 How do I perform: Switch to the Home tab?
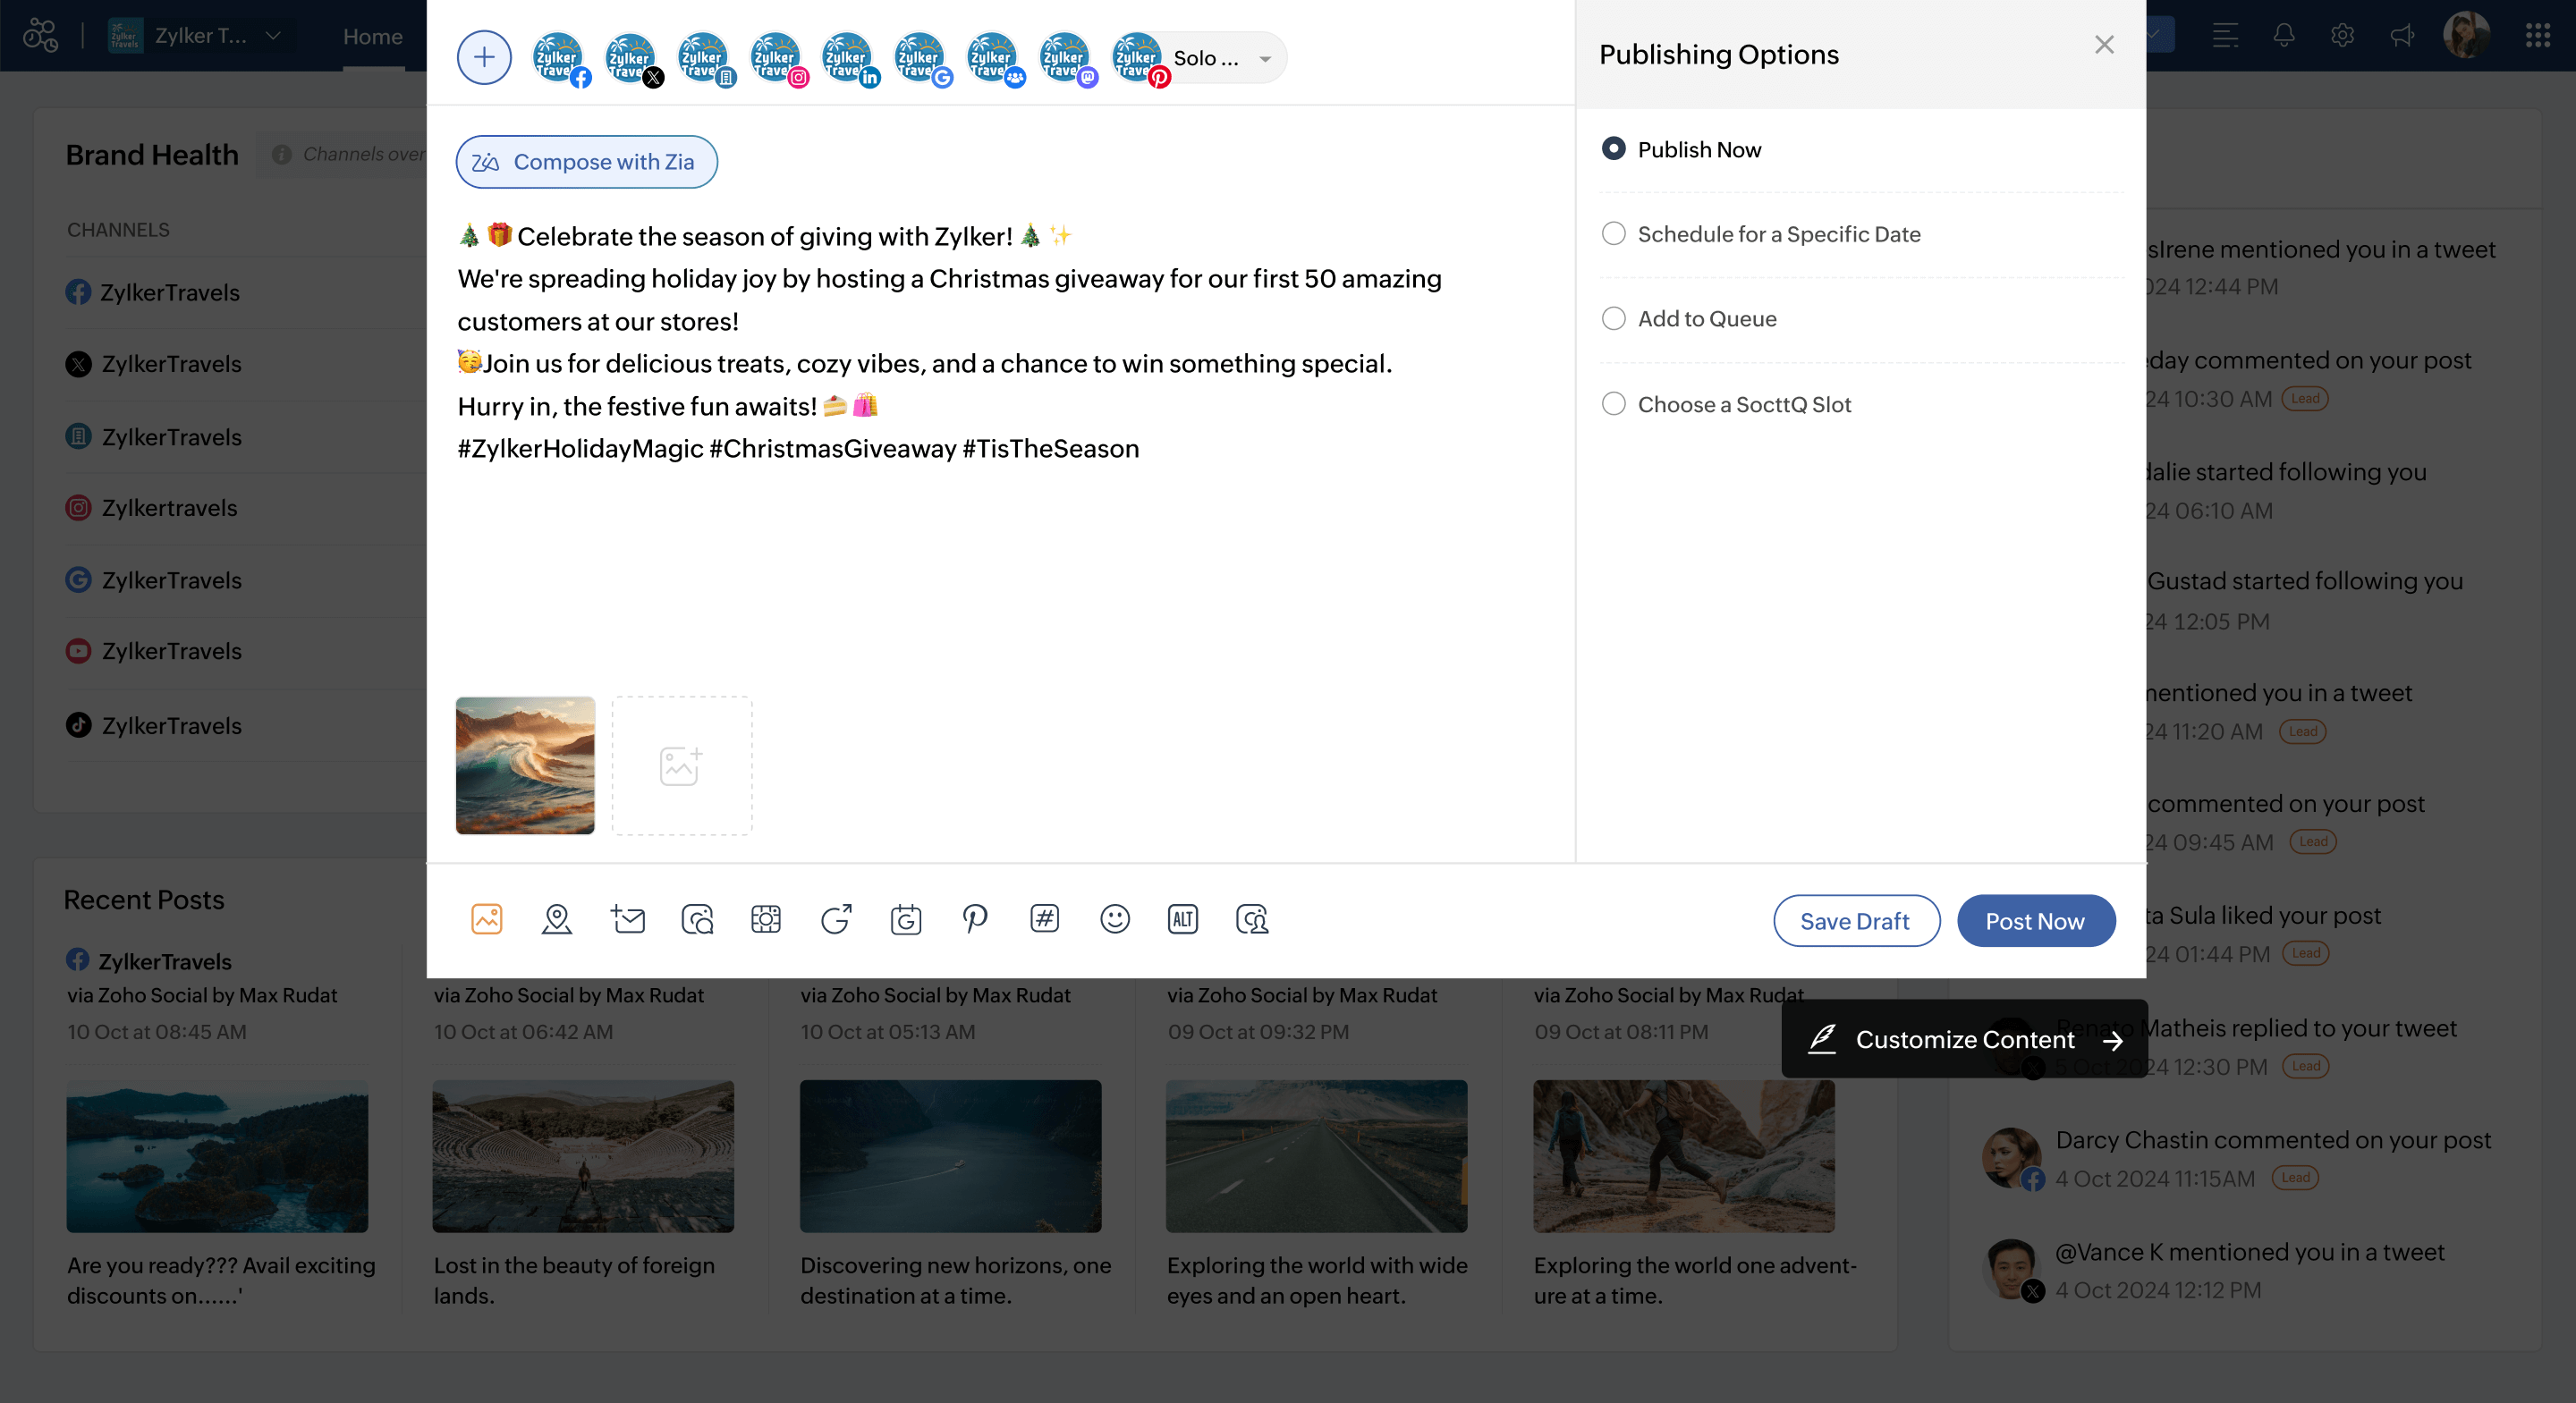coord(372,36)
